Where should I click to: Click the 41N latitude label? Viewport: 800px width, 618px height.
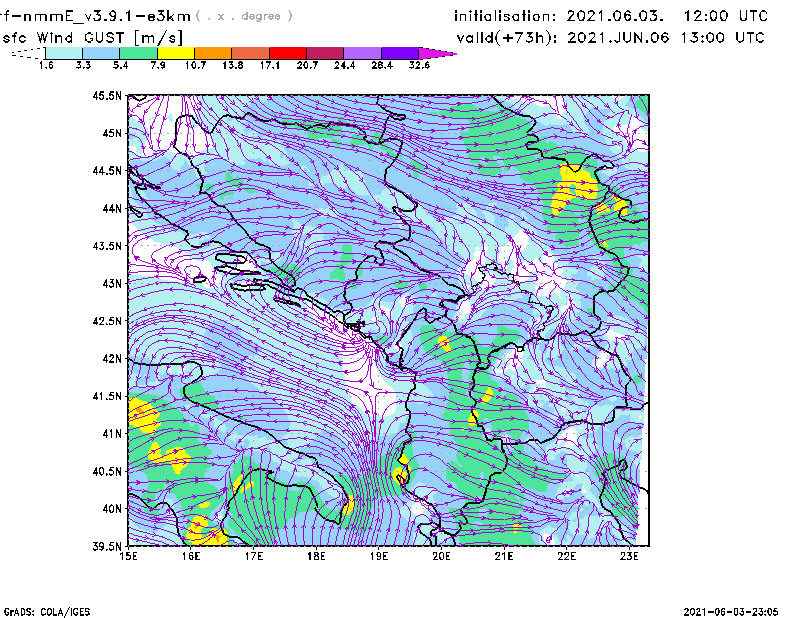point(112,433)
